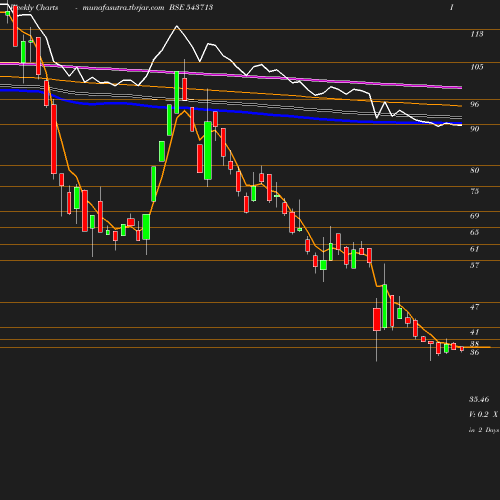The width and height of the screenshot is (500, 500).
Task: Click the 'in 2 Days' text
Action: tap(484, 430)
